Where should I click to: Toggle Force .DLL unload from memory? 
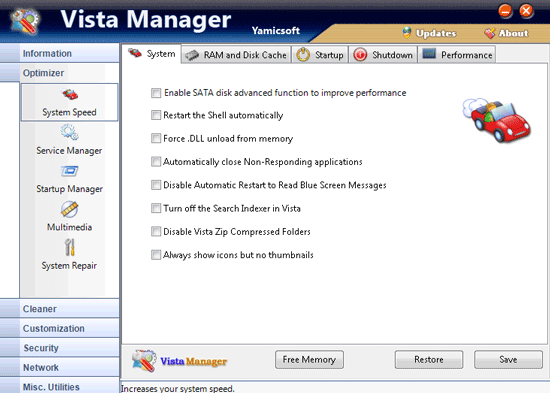coord(156,138)
